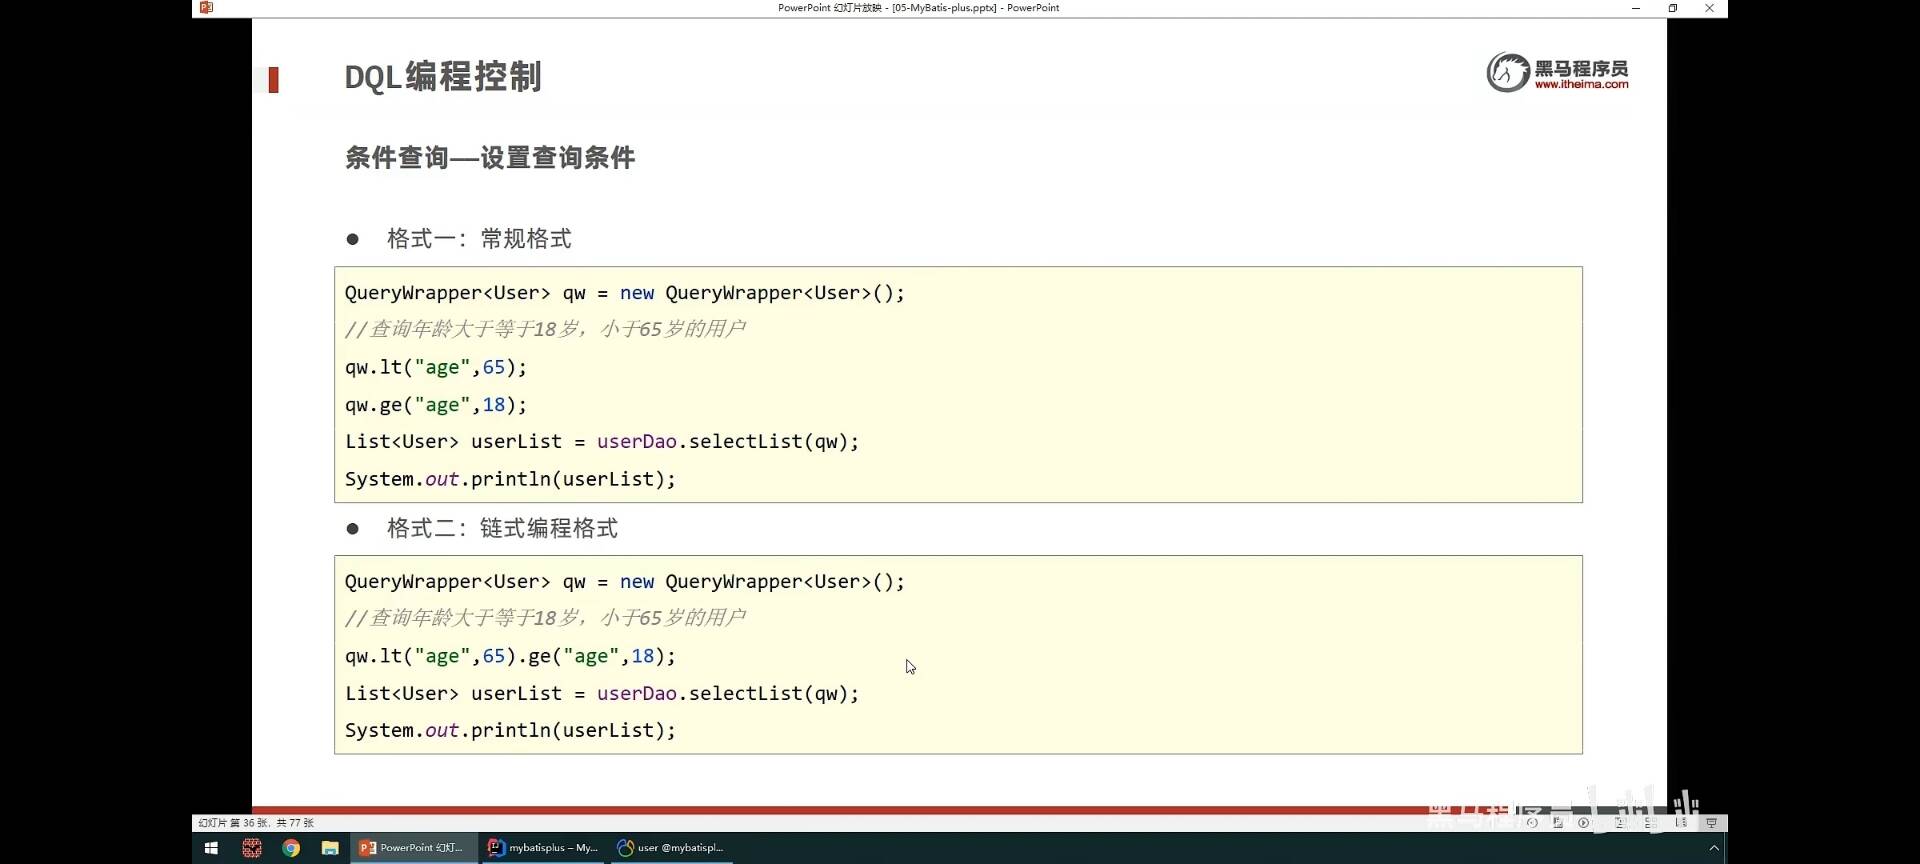The width and height of the screenshot is (1920, 864).
Task: Switch to user @mybatisplus Navicat window
Action: click(x=672, y=848)
